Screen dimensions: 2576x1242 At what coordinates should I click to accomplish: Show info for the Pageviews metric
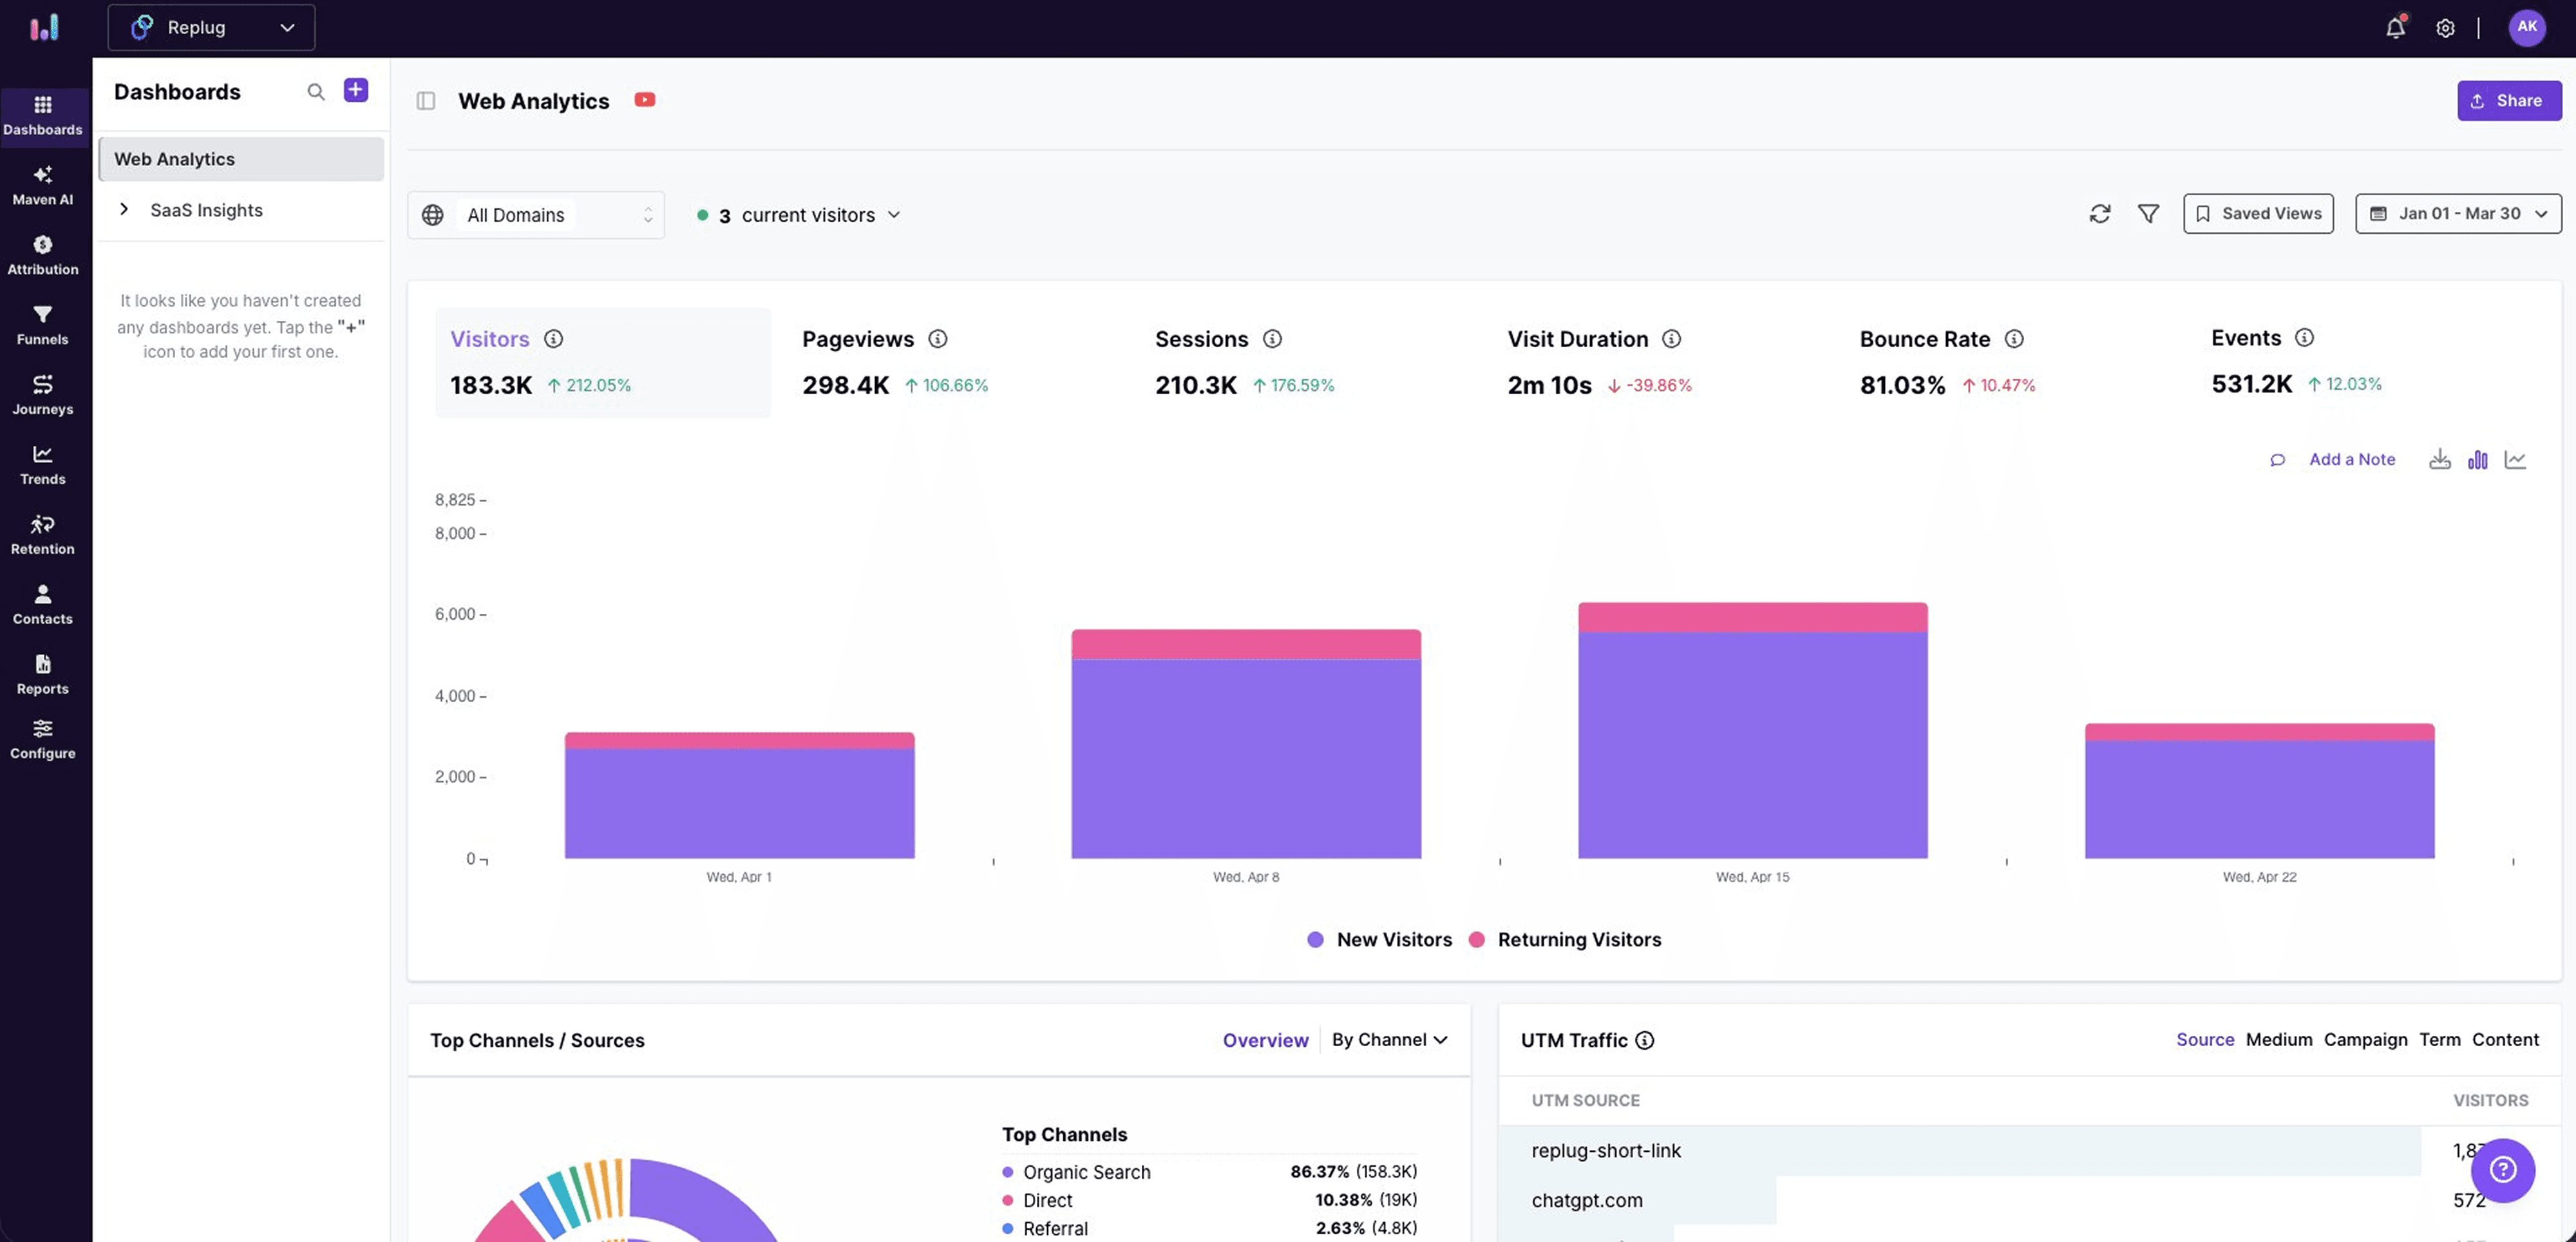(937, 339)
